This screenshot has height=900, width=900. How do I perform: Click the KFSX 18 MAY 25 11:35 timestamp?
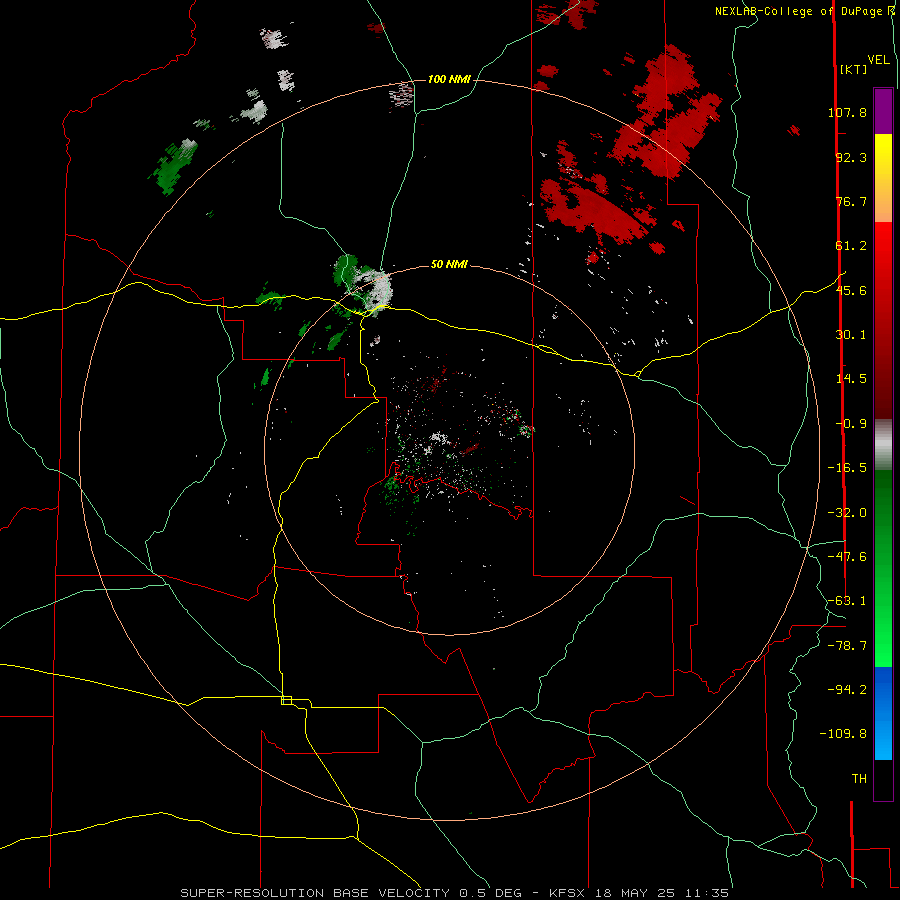tap(639, 893)
